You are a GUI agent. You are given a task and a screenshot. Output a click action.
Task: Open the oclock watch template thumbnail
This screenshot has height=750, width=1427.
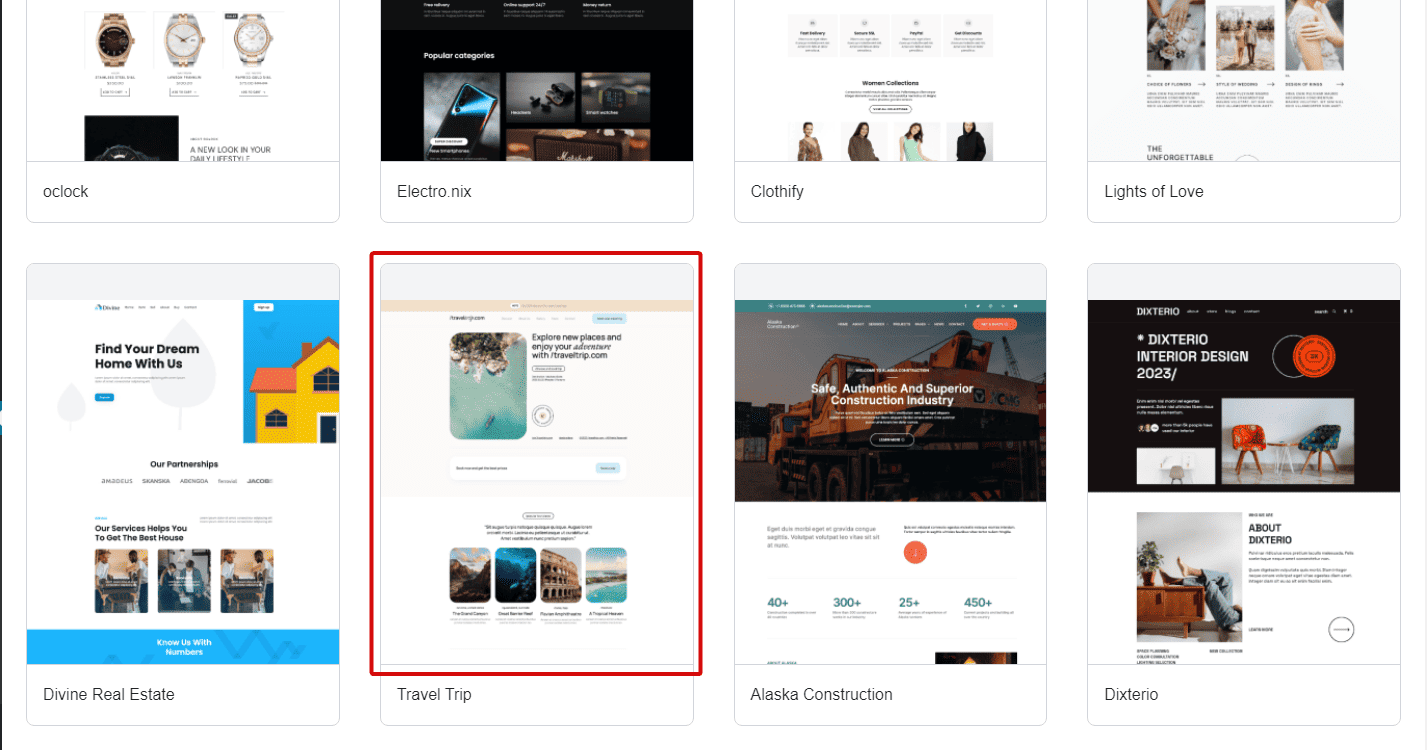pos(183,80)
